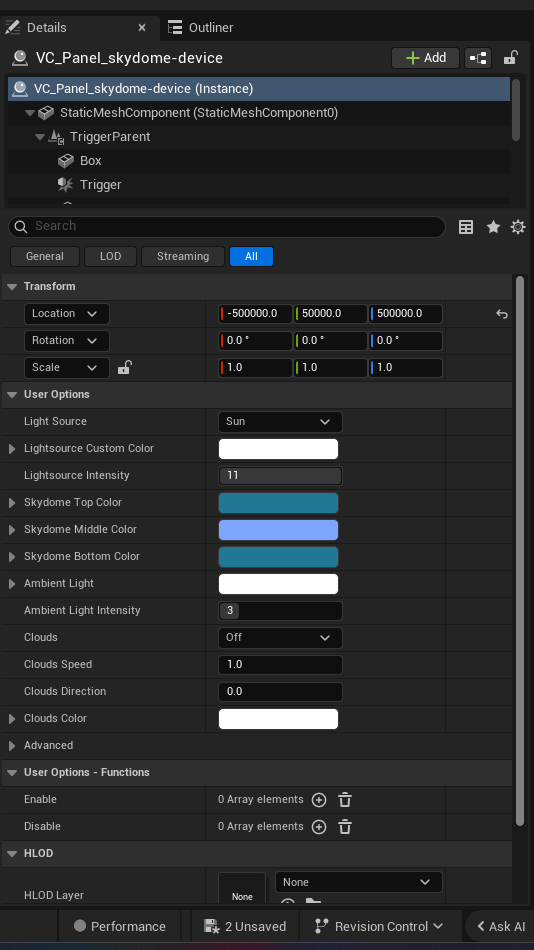
Task: Open the Rotation type dropdown
Action: tap(67, 340)
